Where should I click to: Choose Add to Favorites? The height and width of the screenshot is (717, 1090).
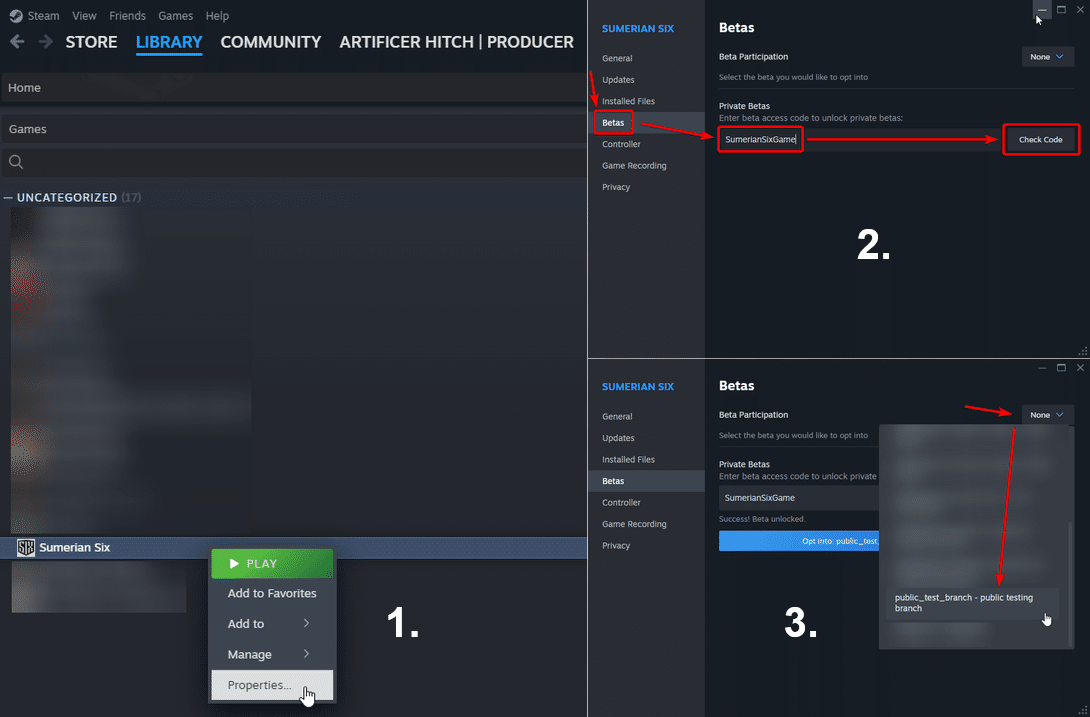[272, 593]
